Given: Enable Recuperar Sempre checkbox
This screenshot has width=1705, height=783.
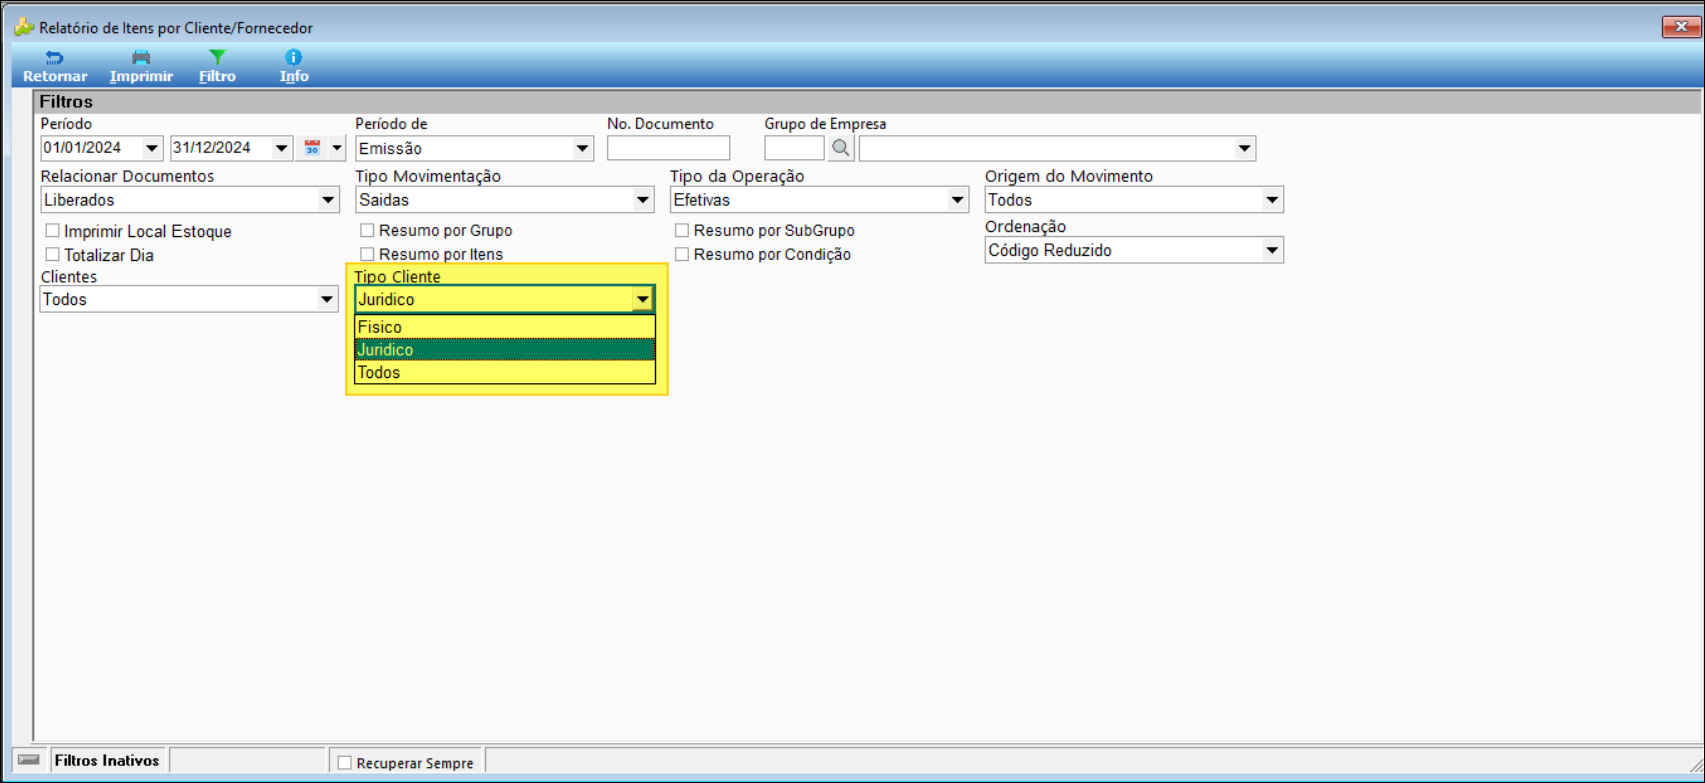Looking at the screenshot, I should (345, 763).
